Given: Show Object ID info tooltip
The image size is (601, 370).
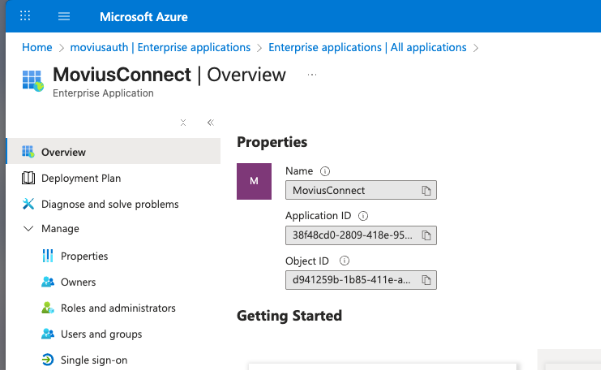Looking at the screenshot, I should [344, 261].
